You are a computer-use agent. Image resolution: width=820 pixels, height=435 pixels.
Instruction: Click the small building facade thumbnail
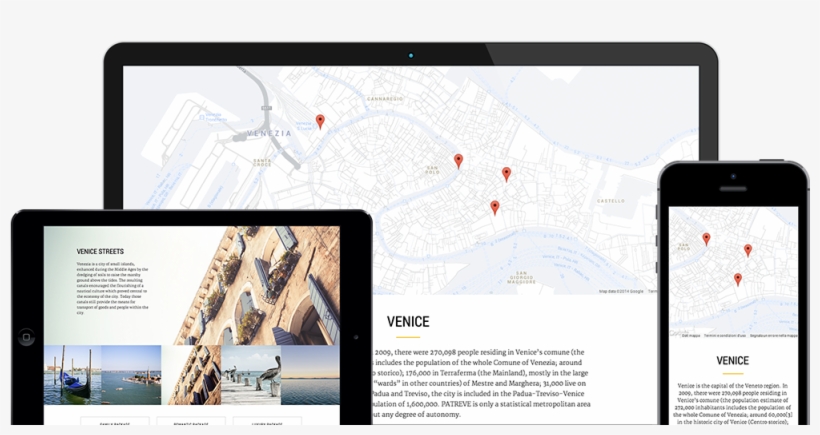[191, 374]
